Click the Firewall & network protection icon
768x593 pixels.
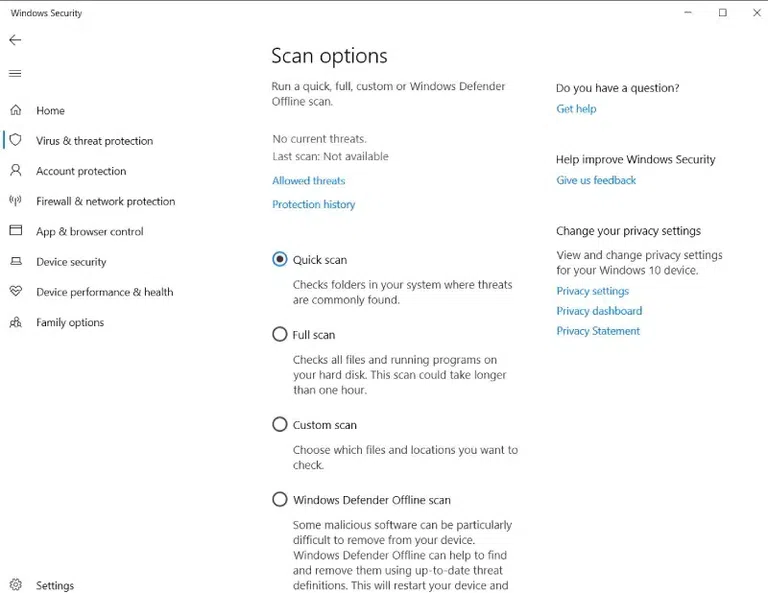pos(16,201)
